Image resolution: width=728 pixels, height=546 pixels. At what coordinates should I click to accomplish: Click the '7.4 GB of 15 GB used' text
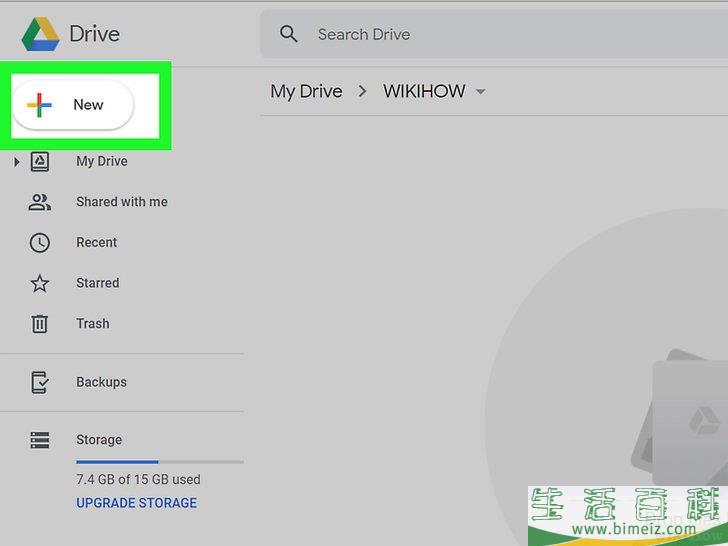point(138,479)
